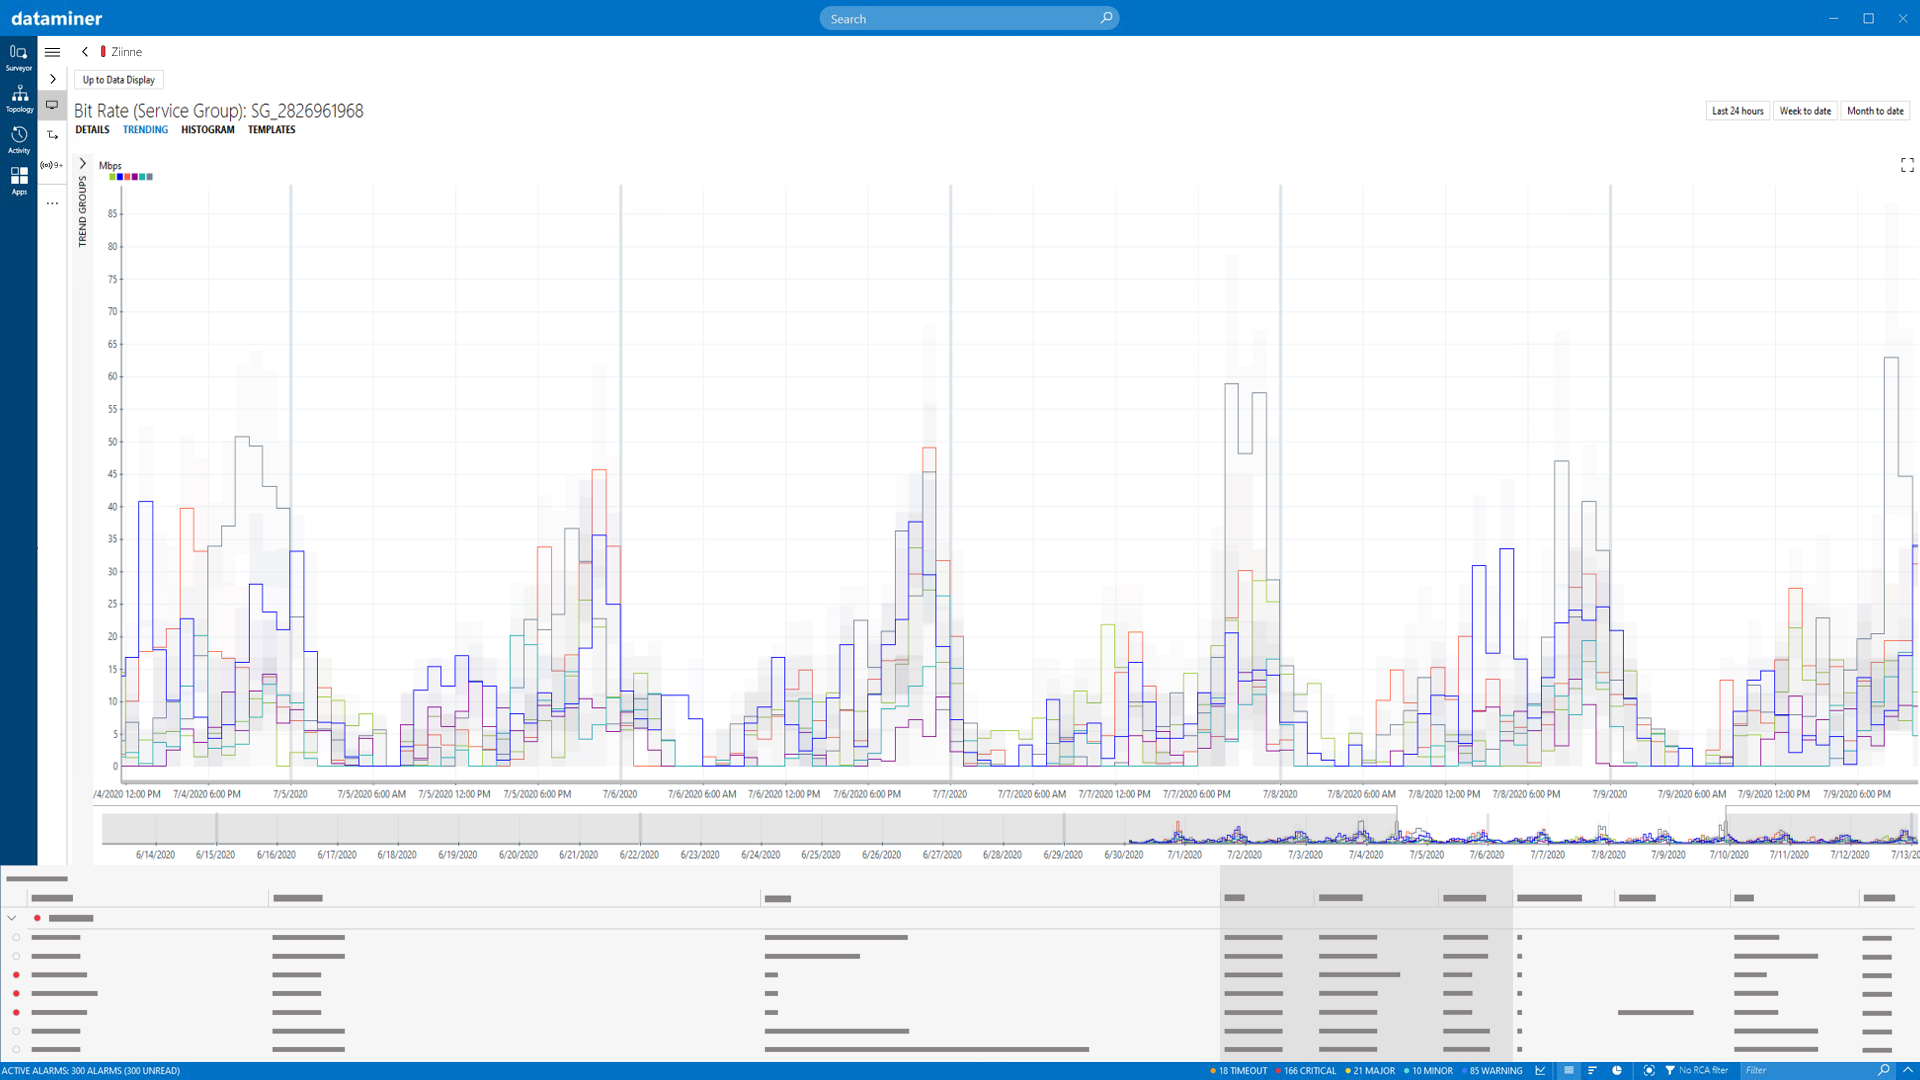Toggle fullscreen view of the trend graph
This screenshot has width=1920, height=1080.
click(x=1906, y=165)
